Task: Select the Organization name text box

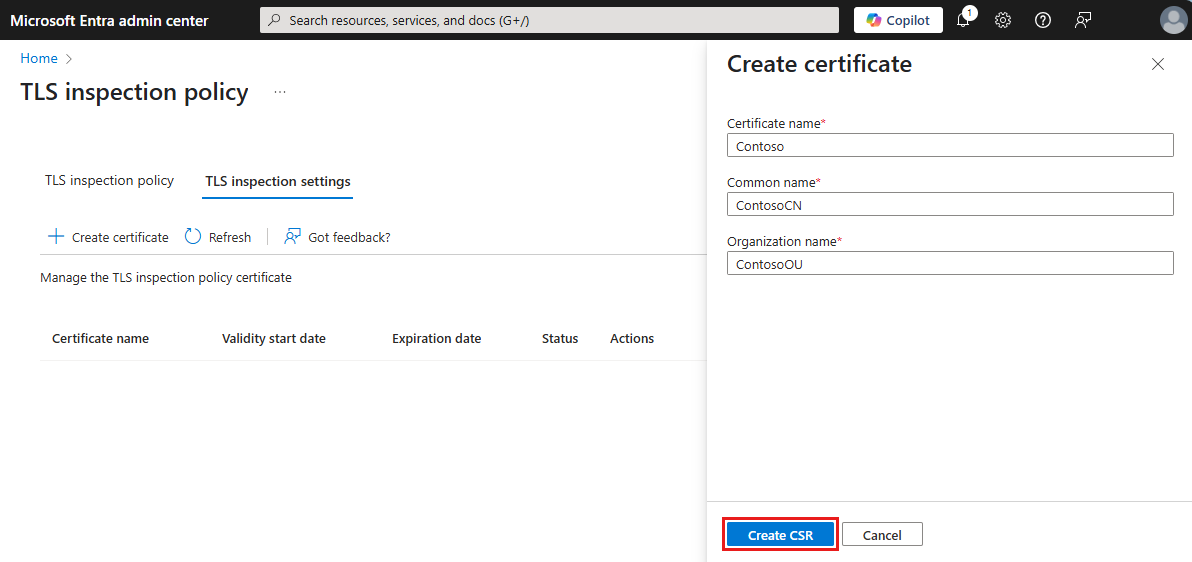Action: pos(949,264)
